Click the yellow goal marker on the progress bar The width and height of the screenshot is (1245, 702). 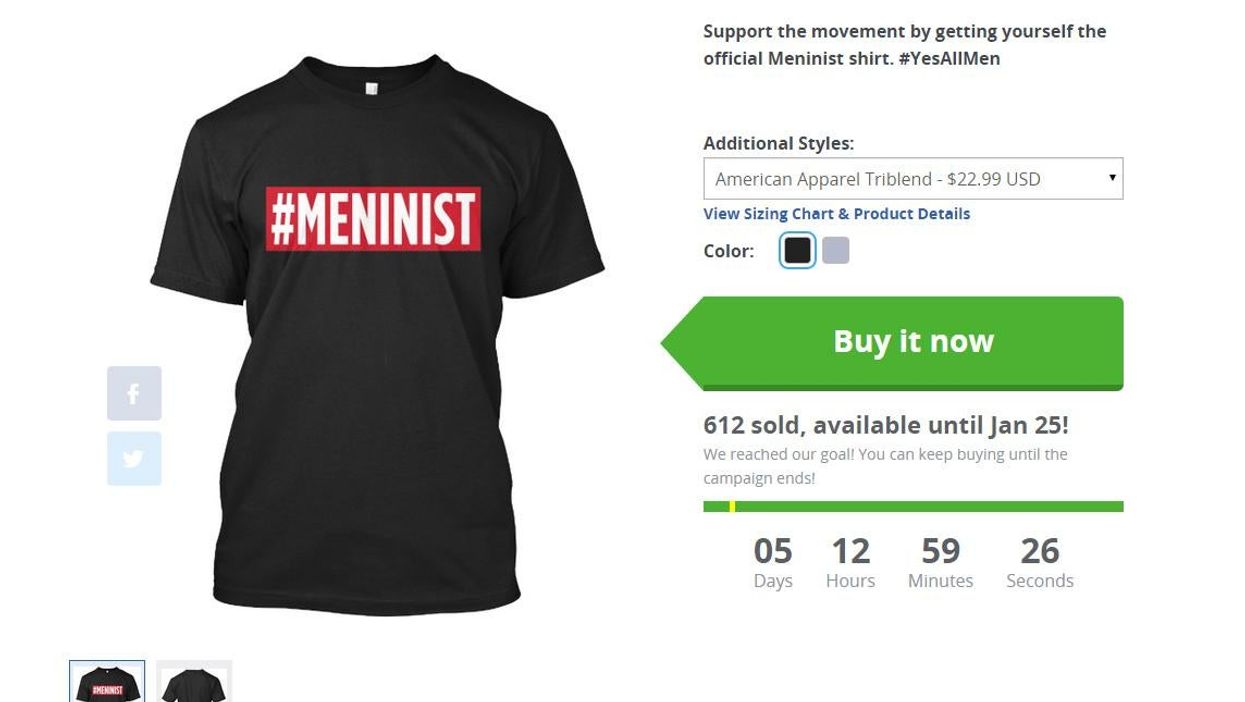[x=734, y=504]
